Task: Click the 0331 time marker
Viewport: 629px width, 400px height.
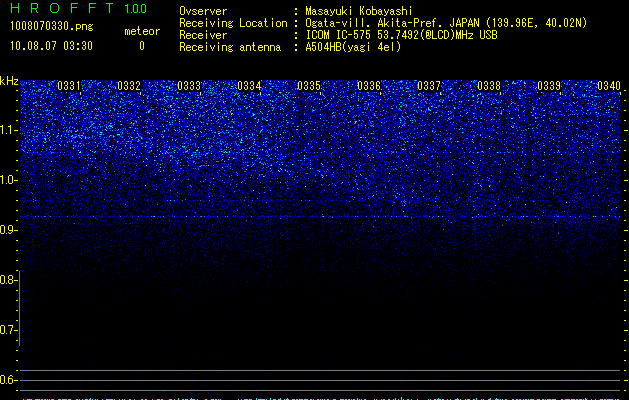Action: click(x=69, y=86)
